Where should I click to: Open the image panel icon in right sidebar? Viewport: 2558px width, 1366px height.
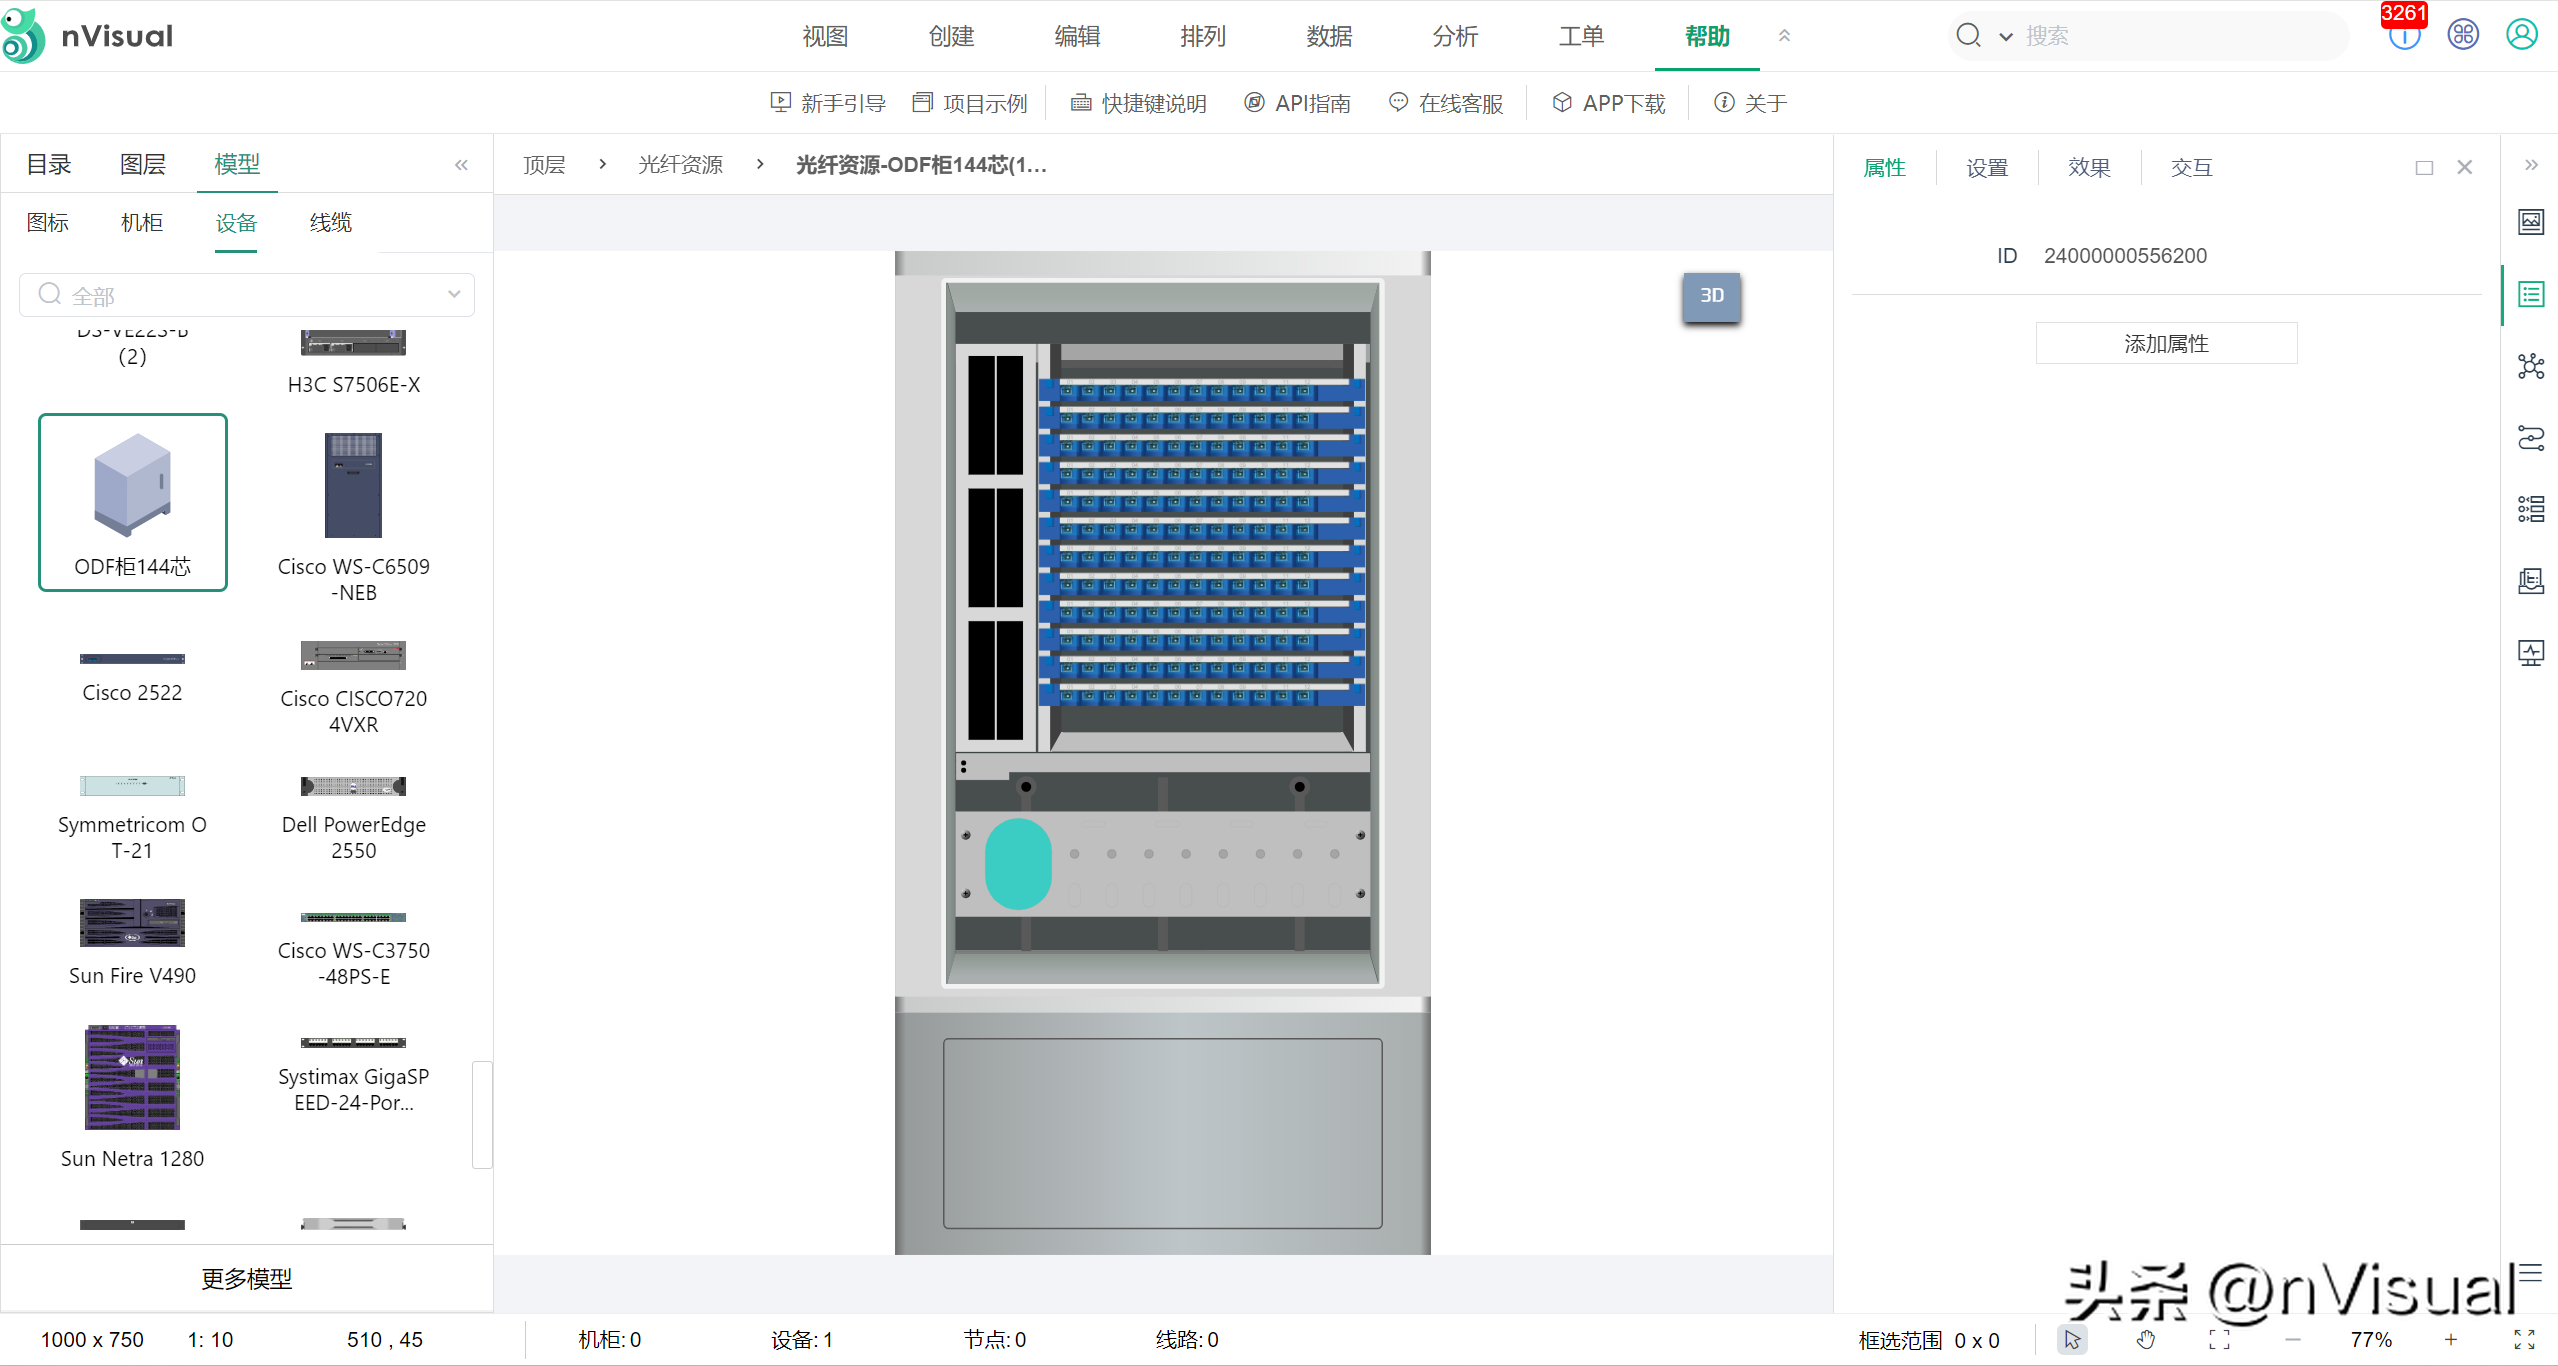click(2531, 221)
